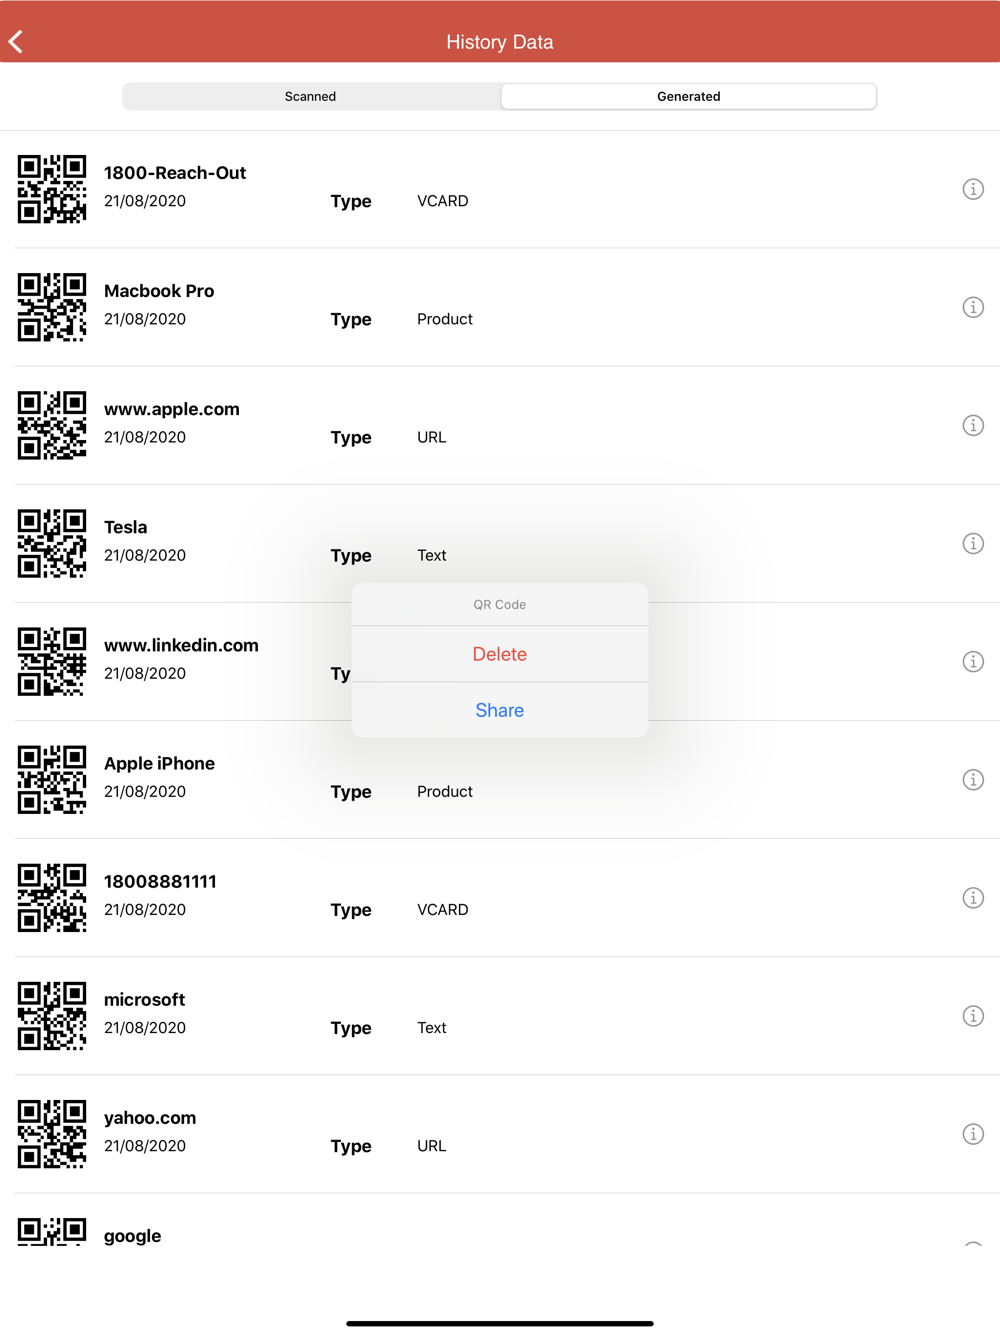Tap the 1800-Reach-Out QR code thumbnail

52,189
